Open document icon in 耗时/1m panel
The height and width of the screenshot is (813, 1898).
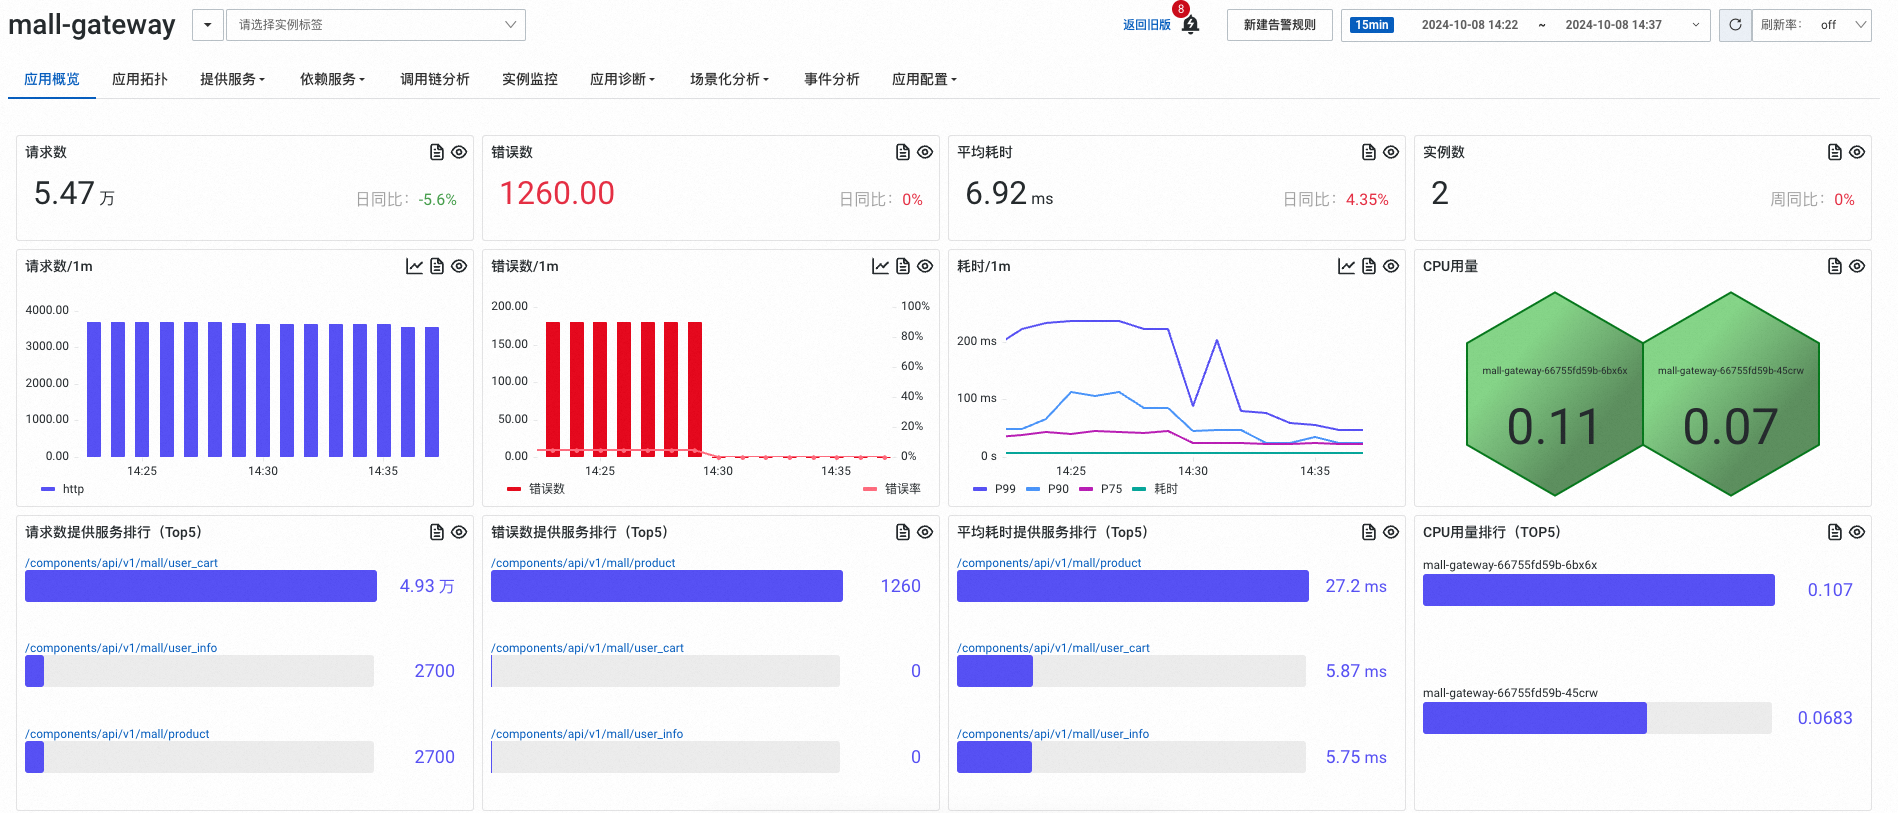(1369, 266)
